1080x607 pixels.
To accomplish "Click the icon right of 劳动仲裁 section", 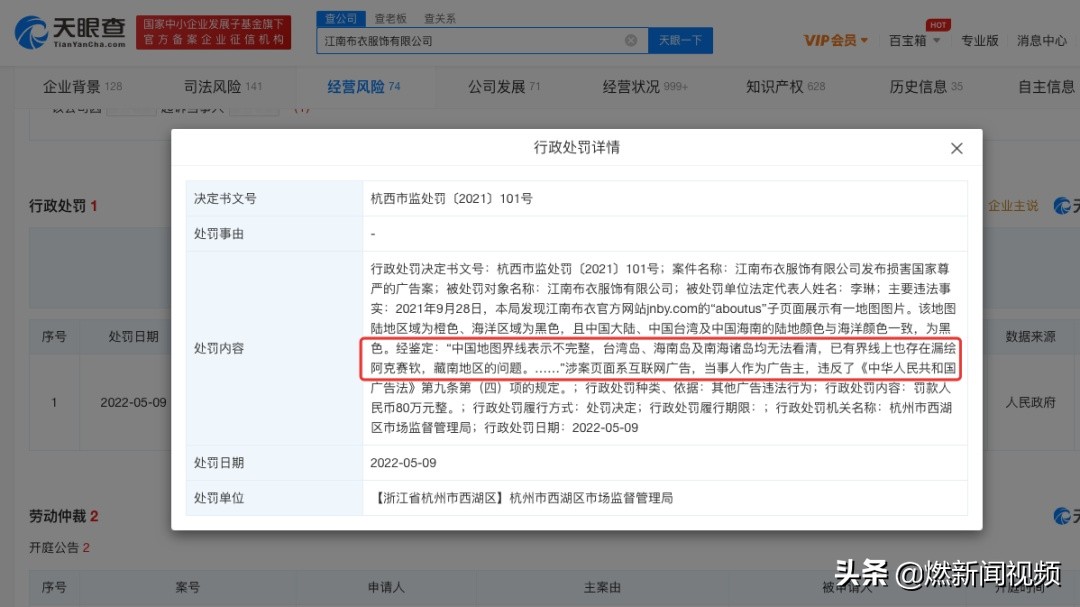I will click(1060, 515).
